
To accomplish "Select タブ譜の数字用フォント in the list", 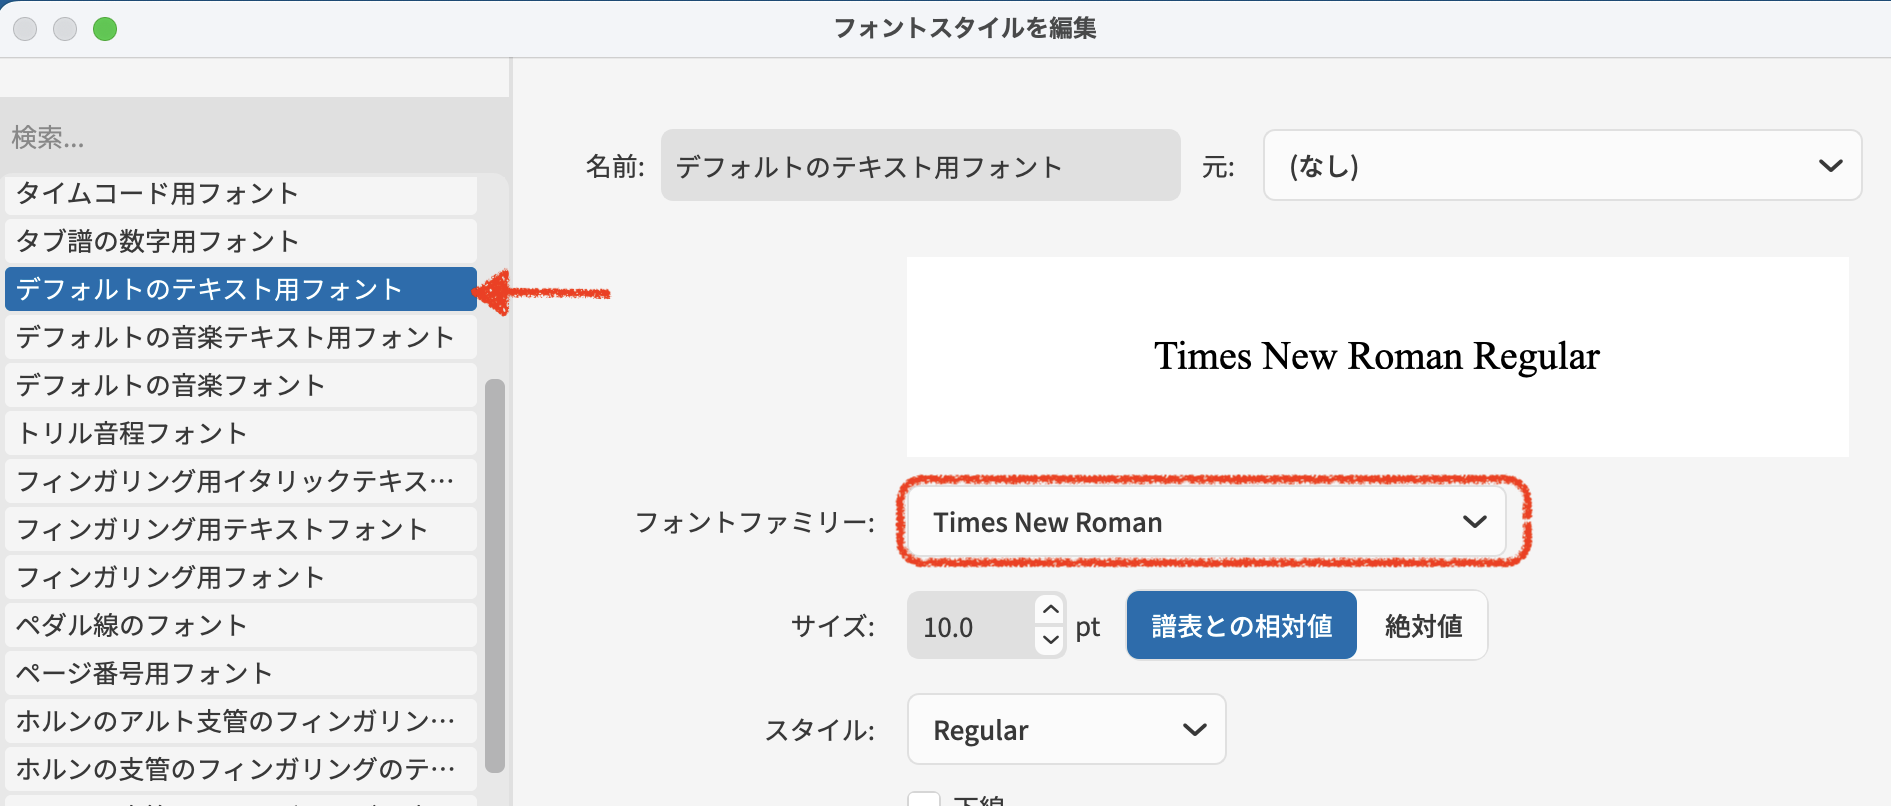I will [240, 241].
